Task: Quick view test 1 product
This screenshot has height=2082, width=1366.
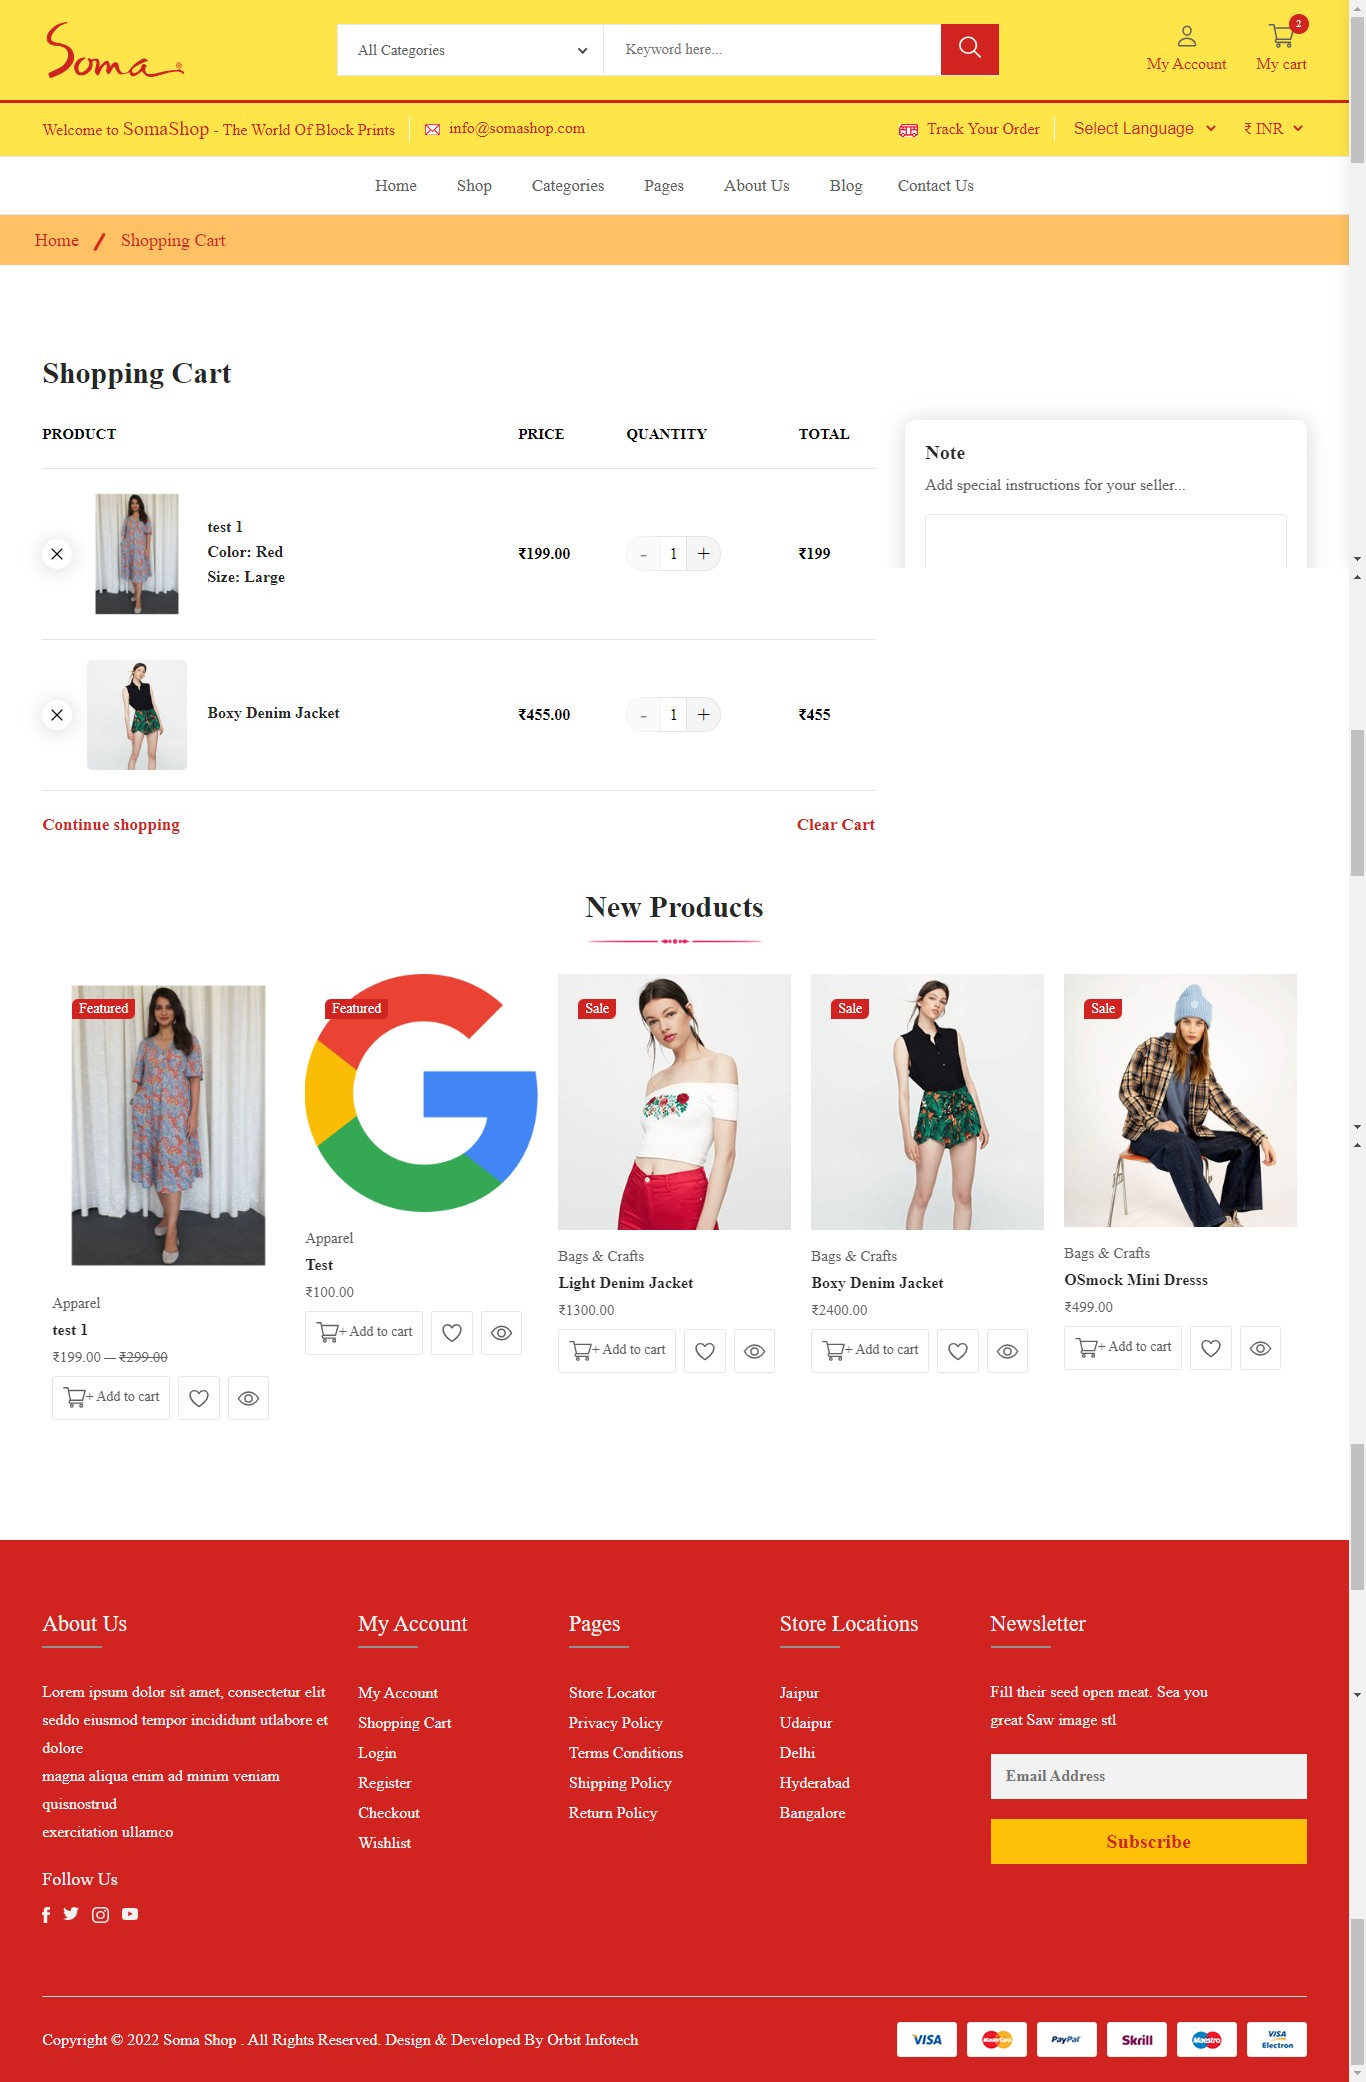Action: coord(249,1398)
